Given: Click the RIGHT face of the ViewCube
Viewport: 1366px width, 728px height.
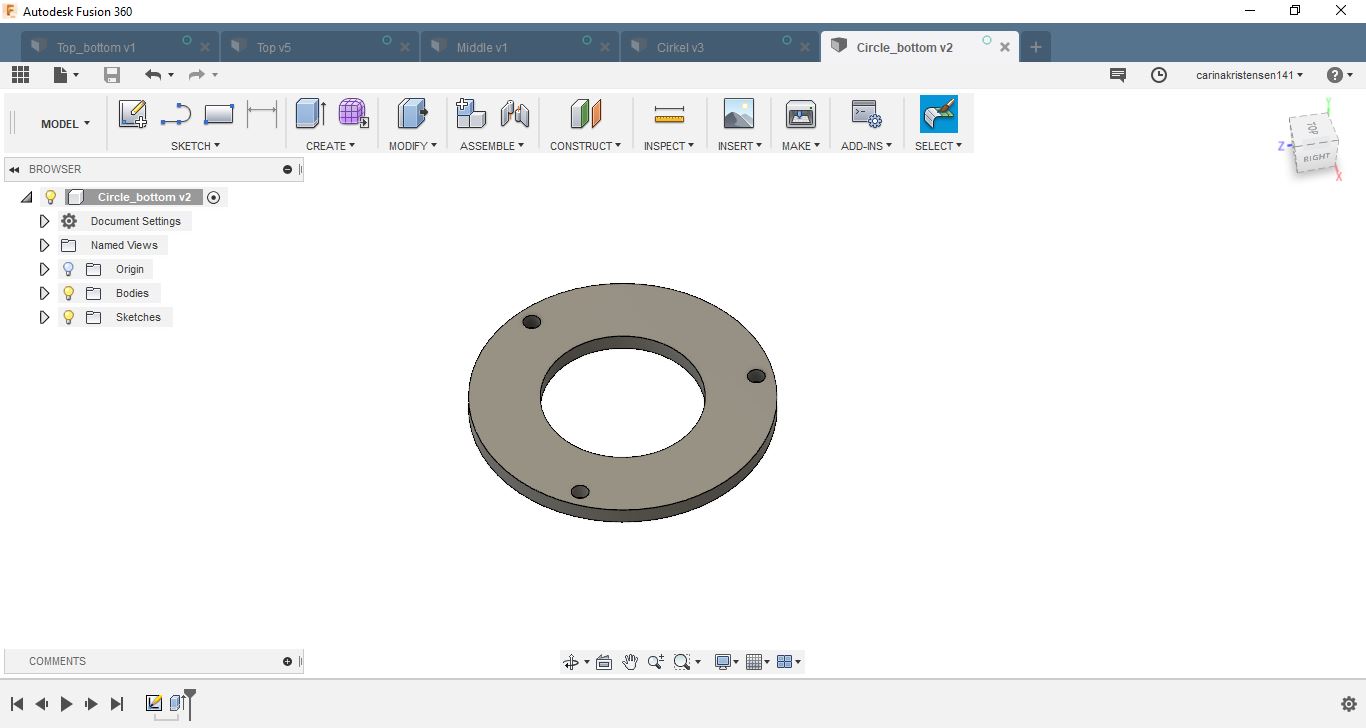Looking at the screenshot, I should (x=1317, y=159).
